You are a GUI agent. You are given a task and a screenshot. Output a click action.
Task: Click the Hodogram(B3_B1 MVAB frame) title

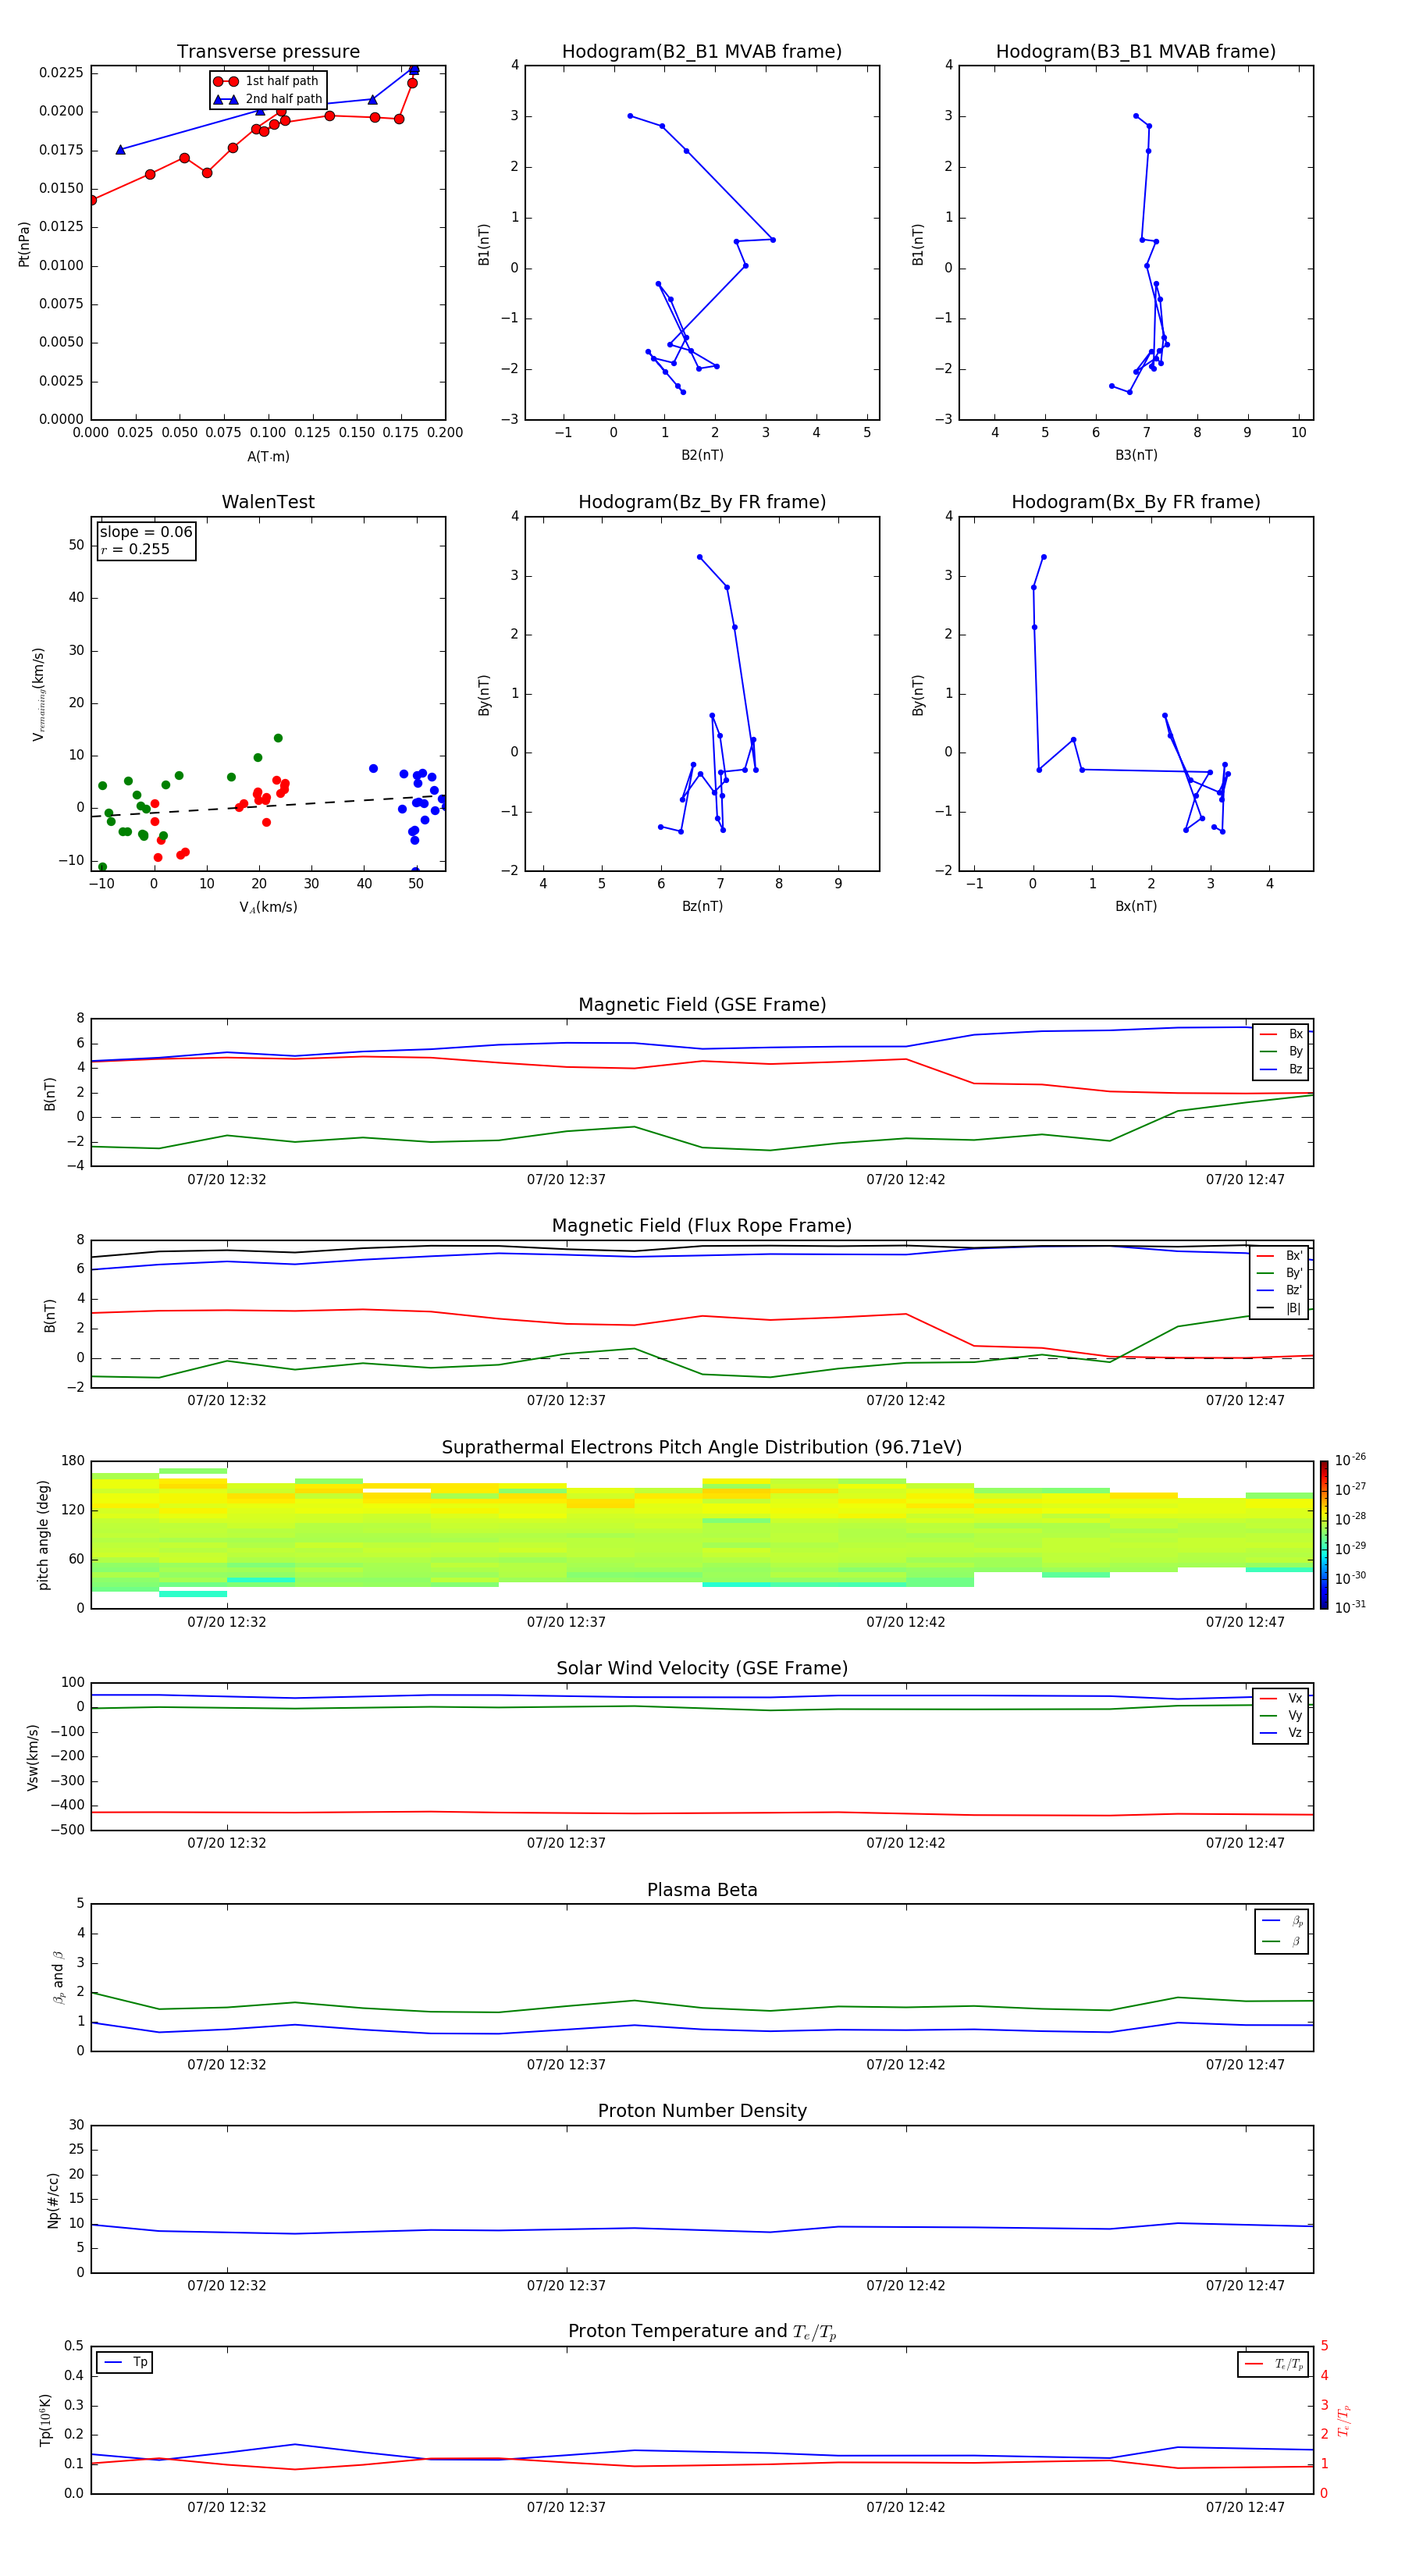(x=1135, y=52)
